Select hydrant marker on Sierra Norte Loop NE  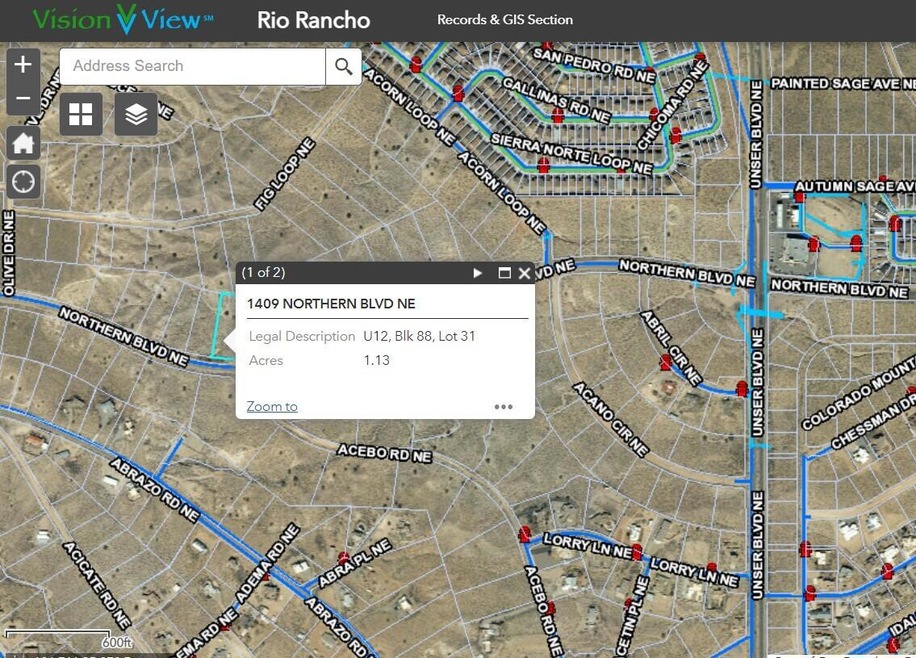pos(544,164)
